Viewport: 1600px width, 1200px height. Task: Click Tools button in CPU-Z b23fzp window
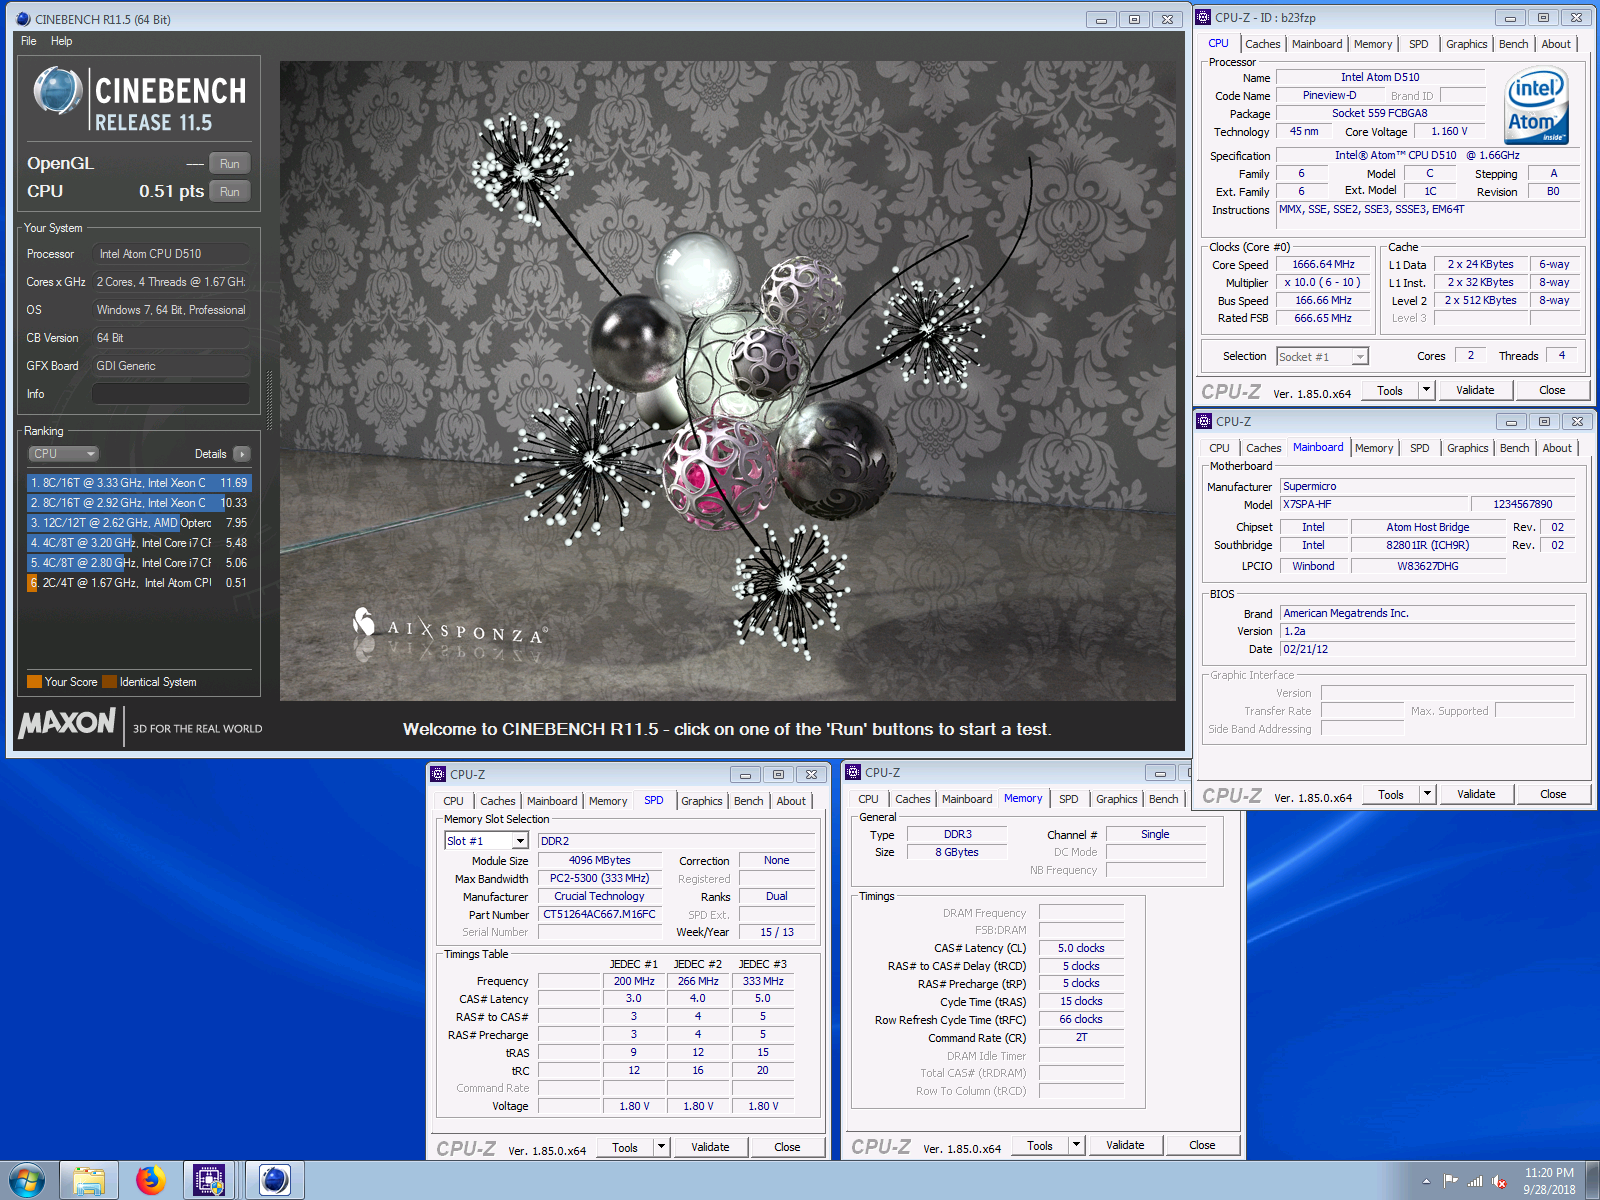tap(1390, 390)
